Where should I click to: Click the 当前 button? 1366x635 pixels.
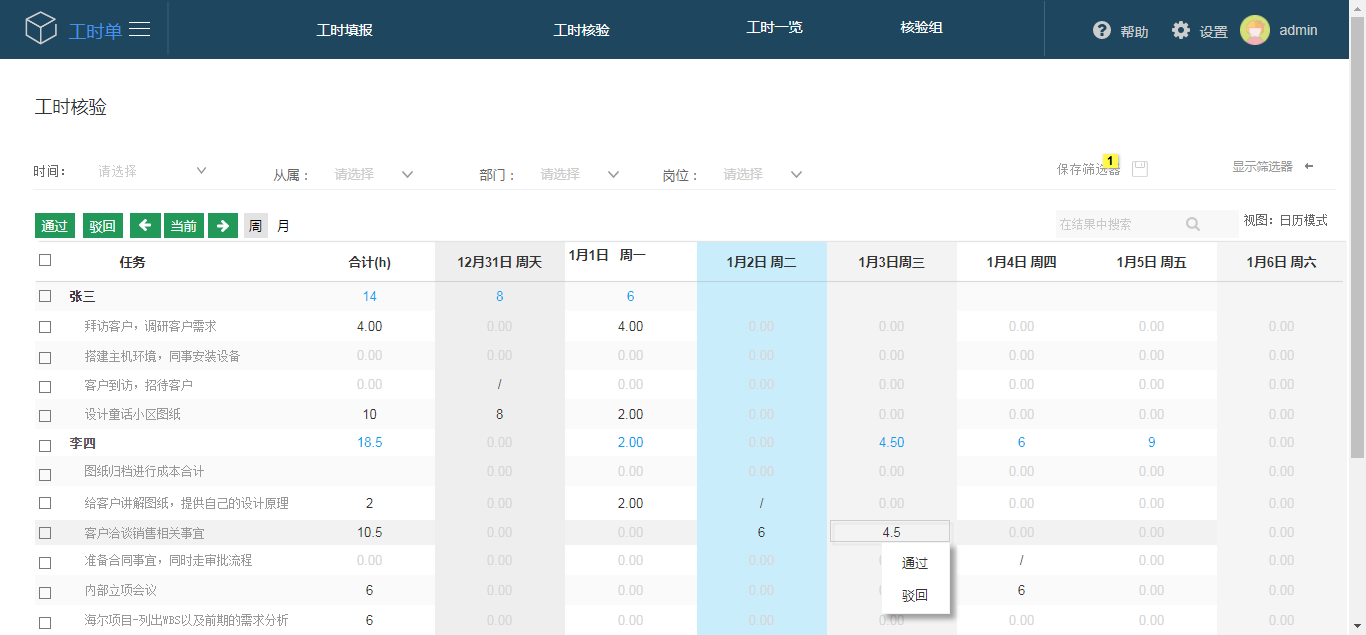point(183,226)
